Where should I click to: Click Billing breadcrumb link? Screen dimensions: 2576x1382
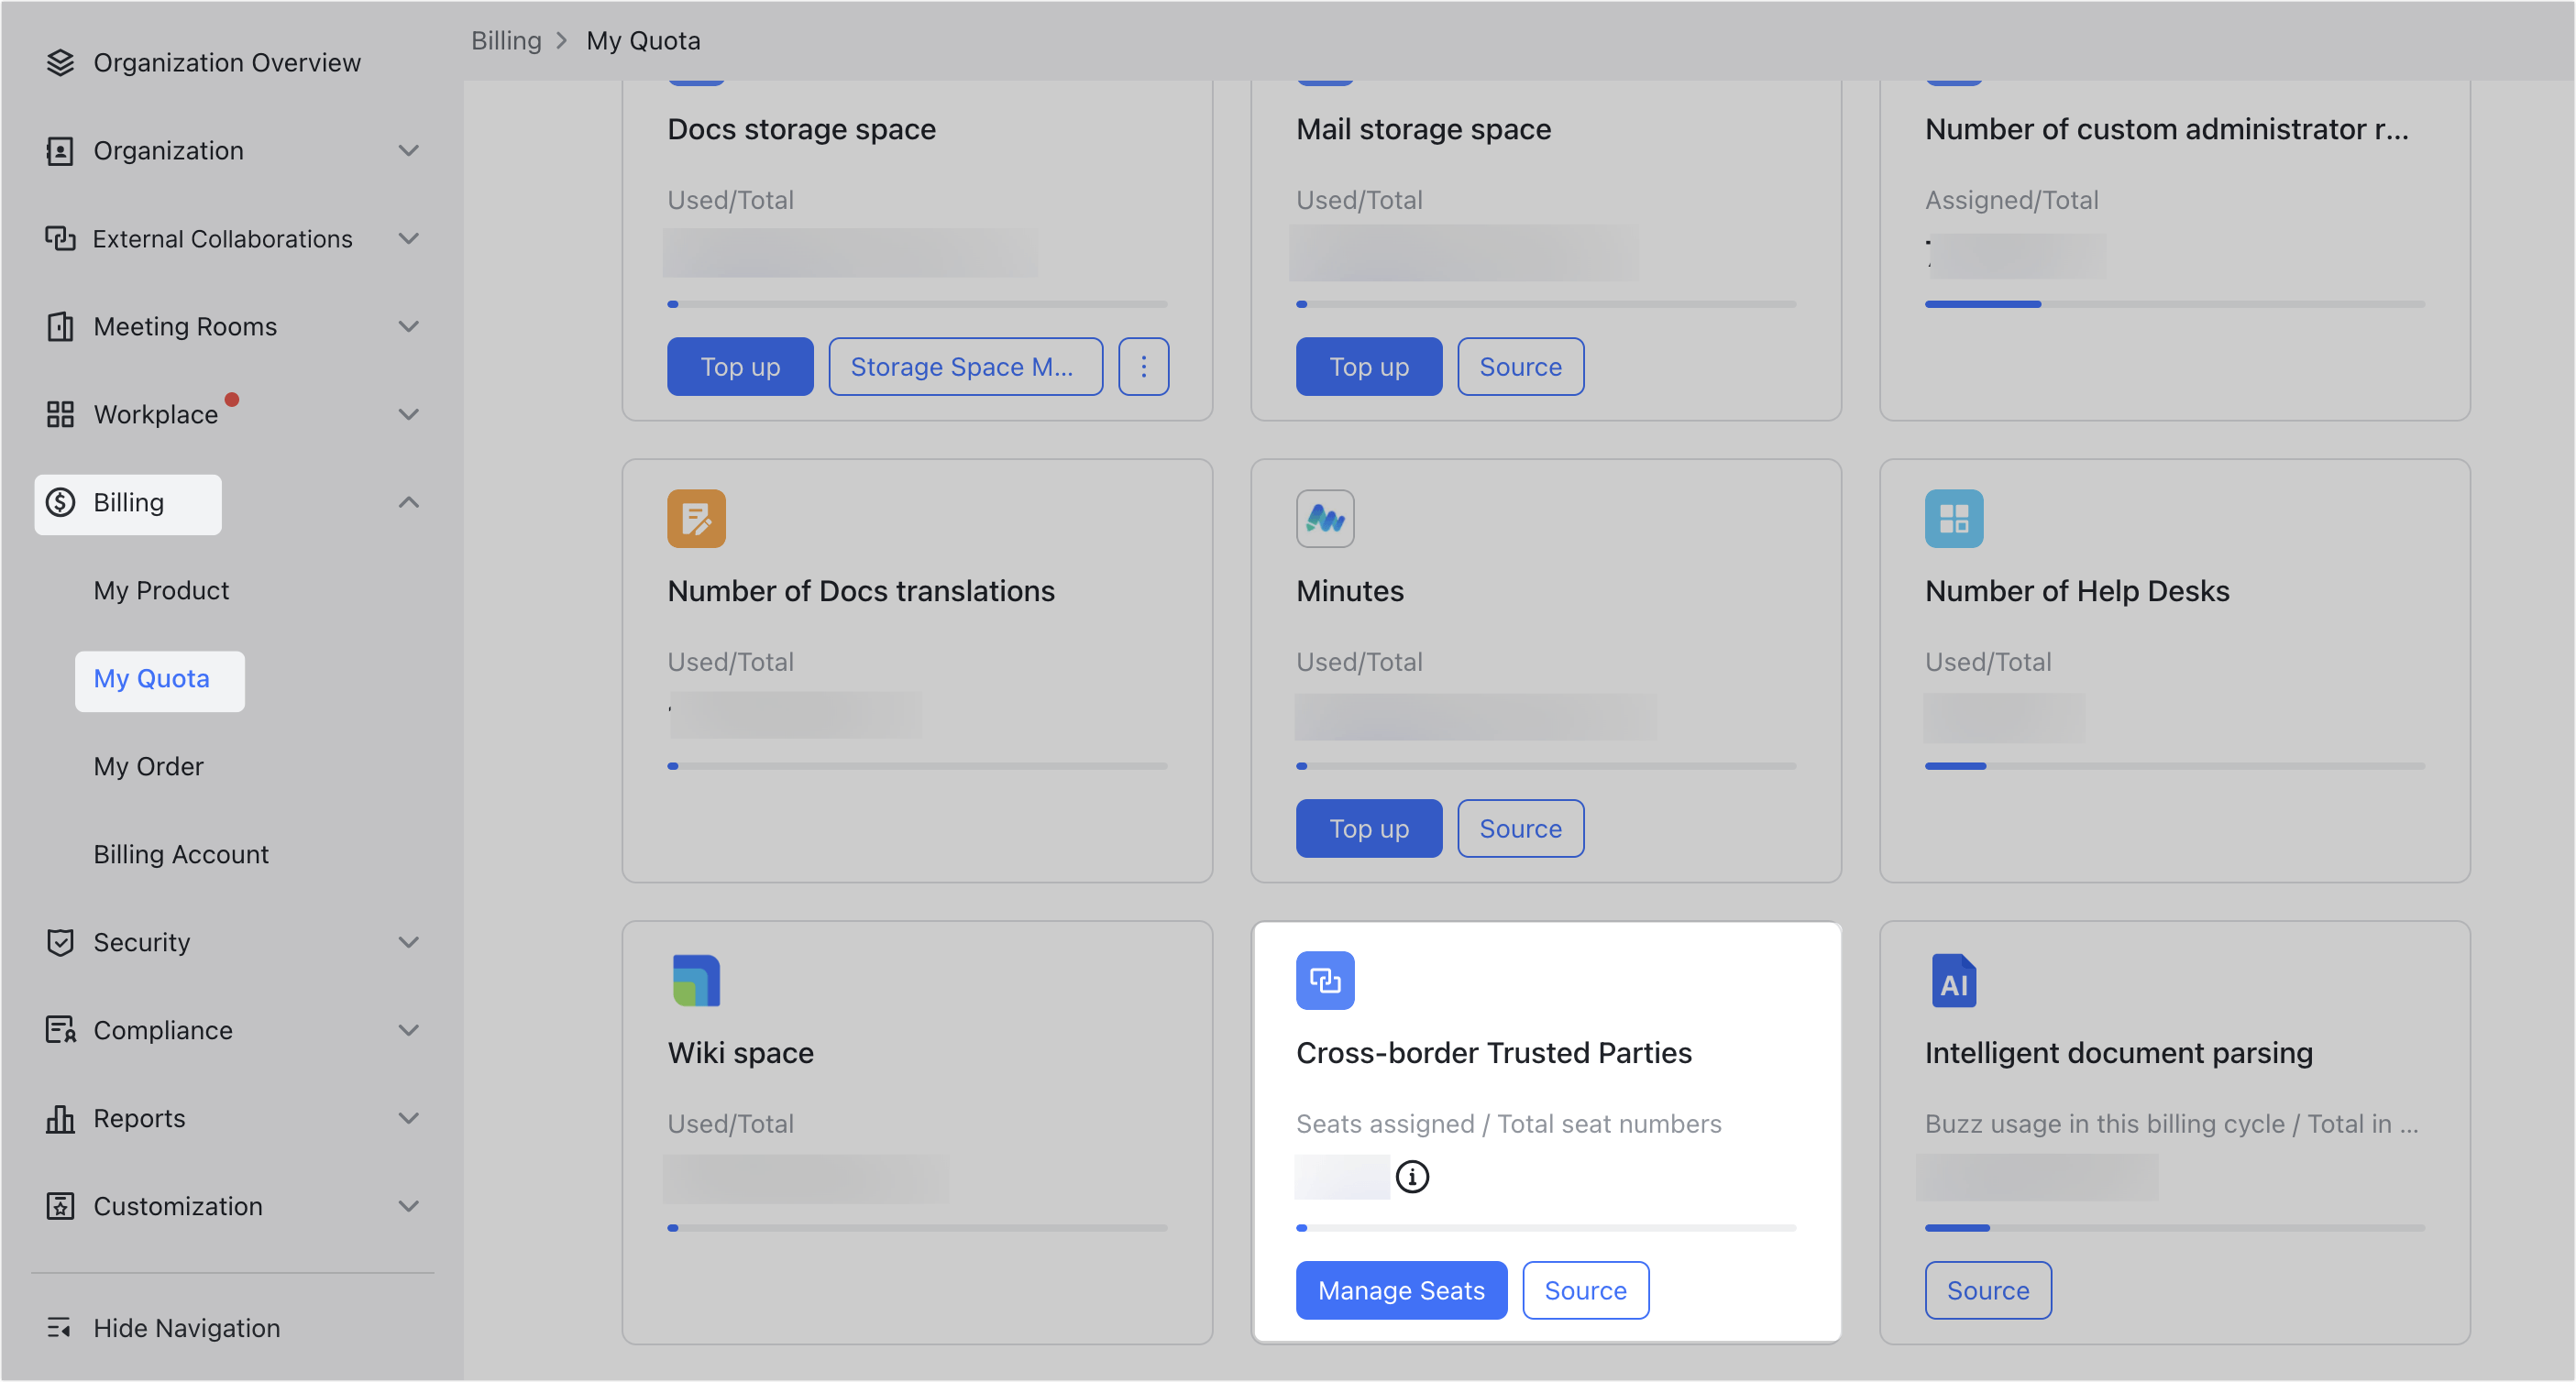pyautogui.click(x=506, y=40)
